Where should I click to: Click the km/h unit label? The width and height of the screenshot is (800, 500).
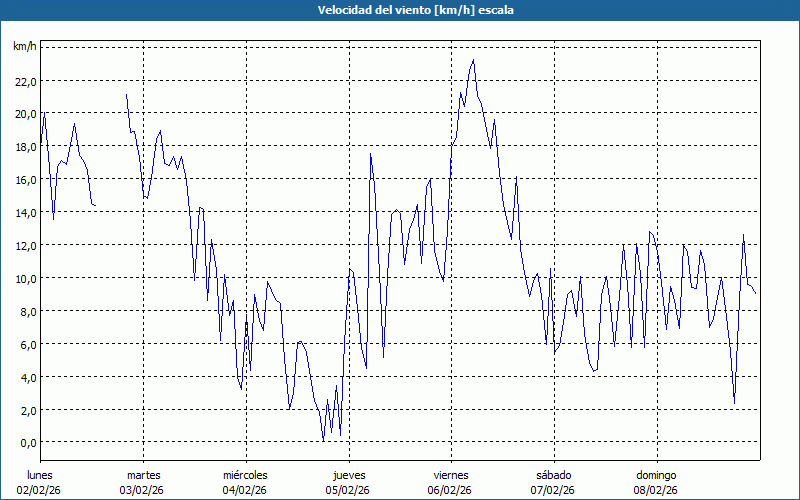click(x=24, y=47)
